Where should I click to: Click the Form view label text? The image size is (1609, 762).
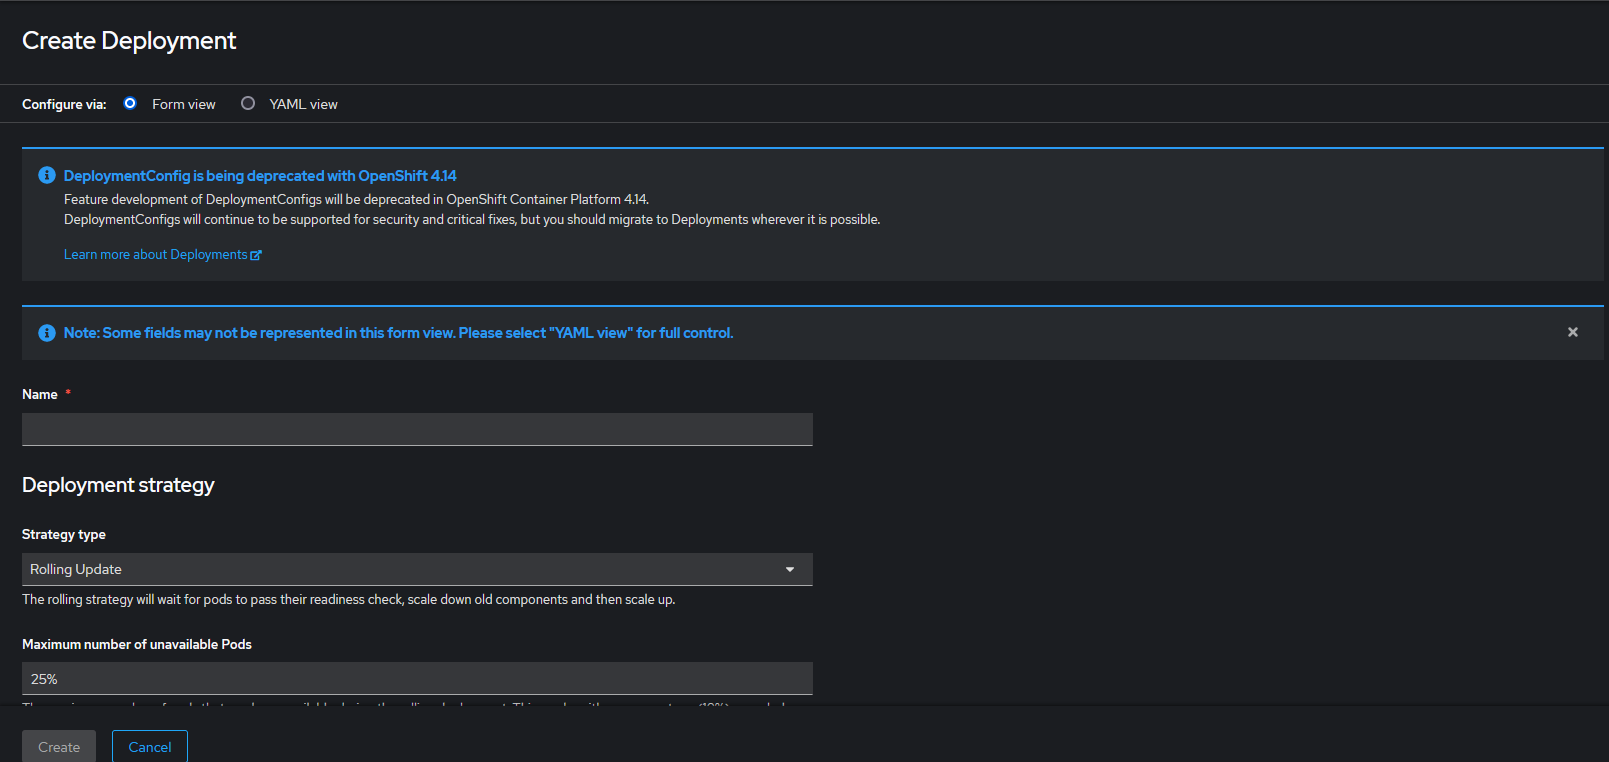click(183, 104)
